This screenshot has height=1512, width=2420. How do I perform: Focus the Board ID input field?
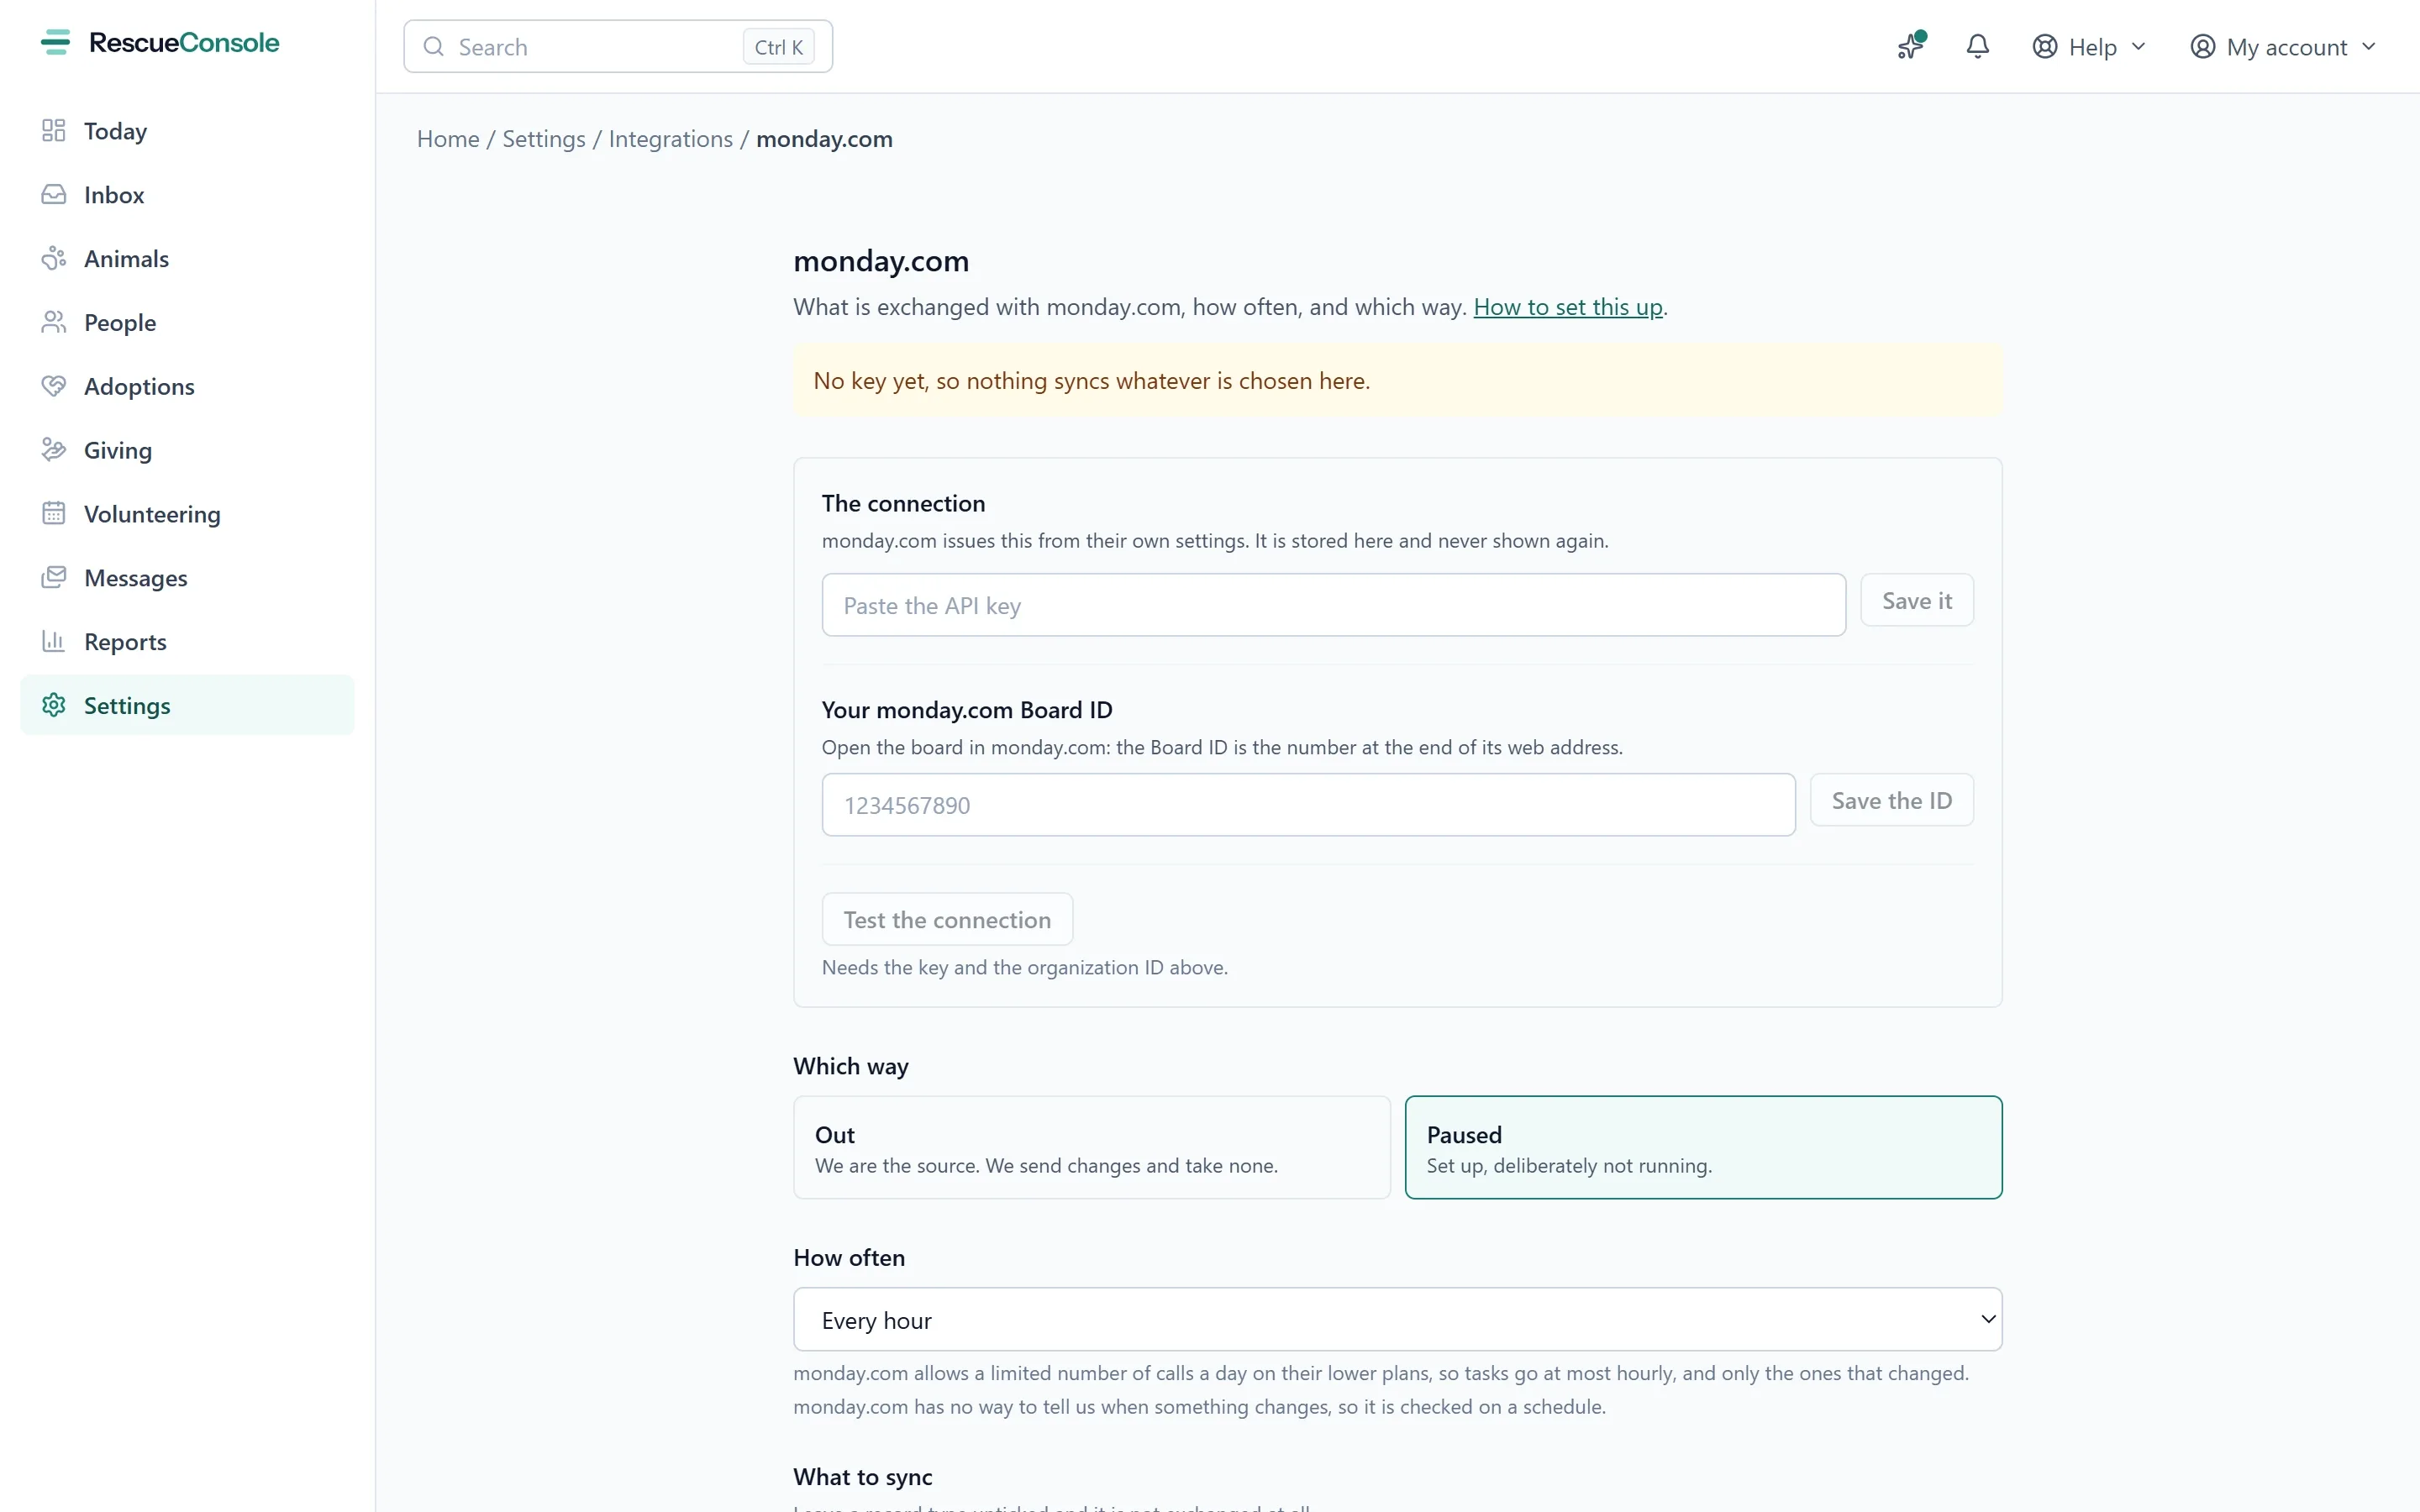pyautogui.click(x=1308, y=805)
